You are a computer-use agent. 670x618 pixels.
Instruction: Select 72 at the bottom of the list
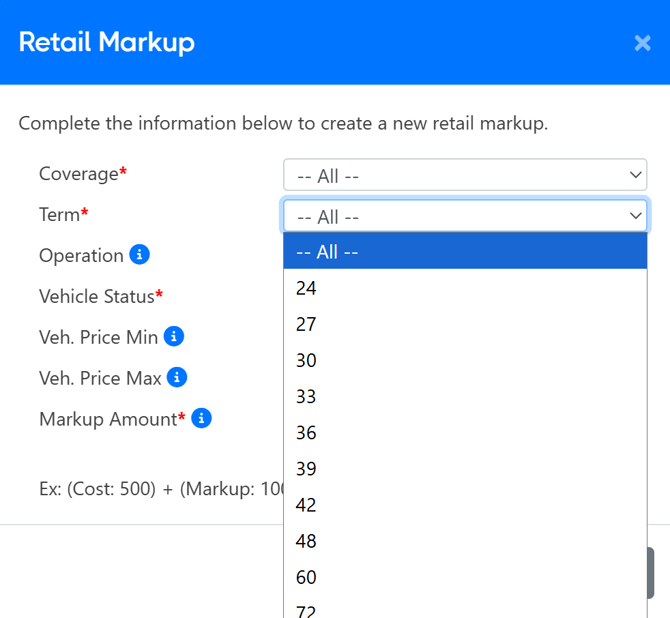click(465, 609)
